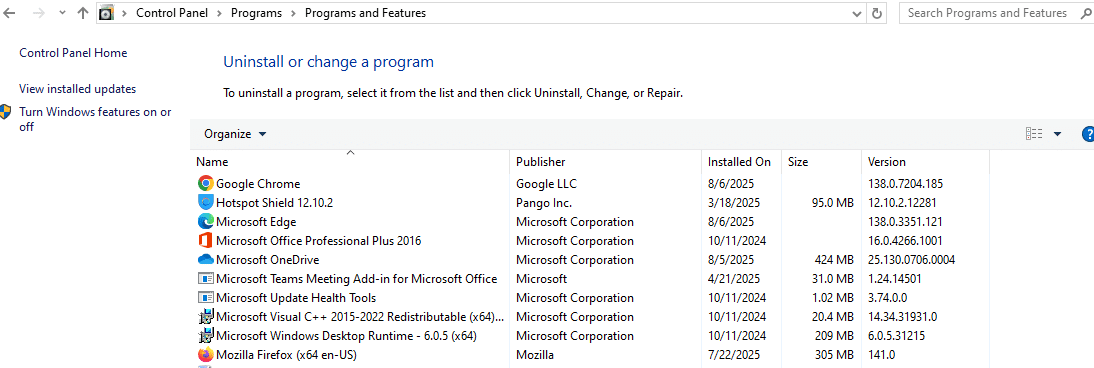Sort by the Installed On column header
Screen dimensions: 1094x368
click(x=742, y=161)
